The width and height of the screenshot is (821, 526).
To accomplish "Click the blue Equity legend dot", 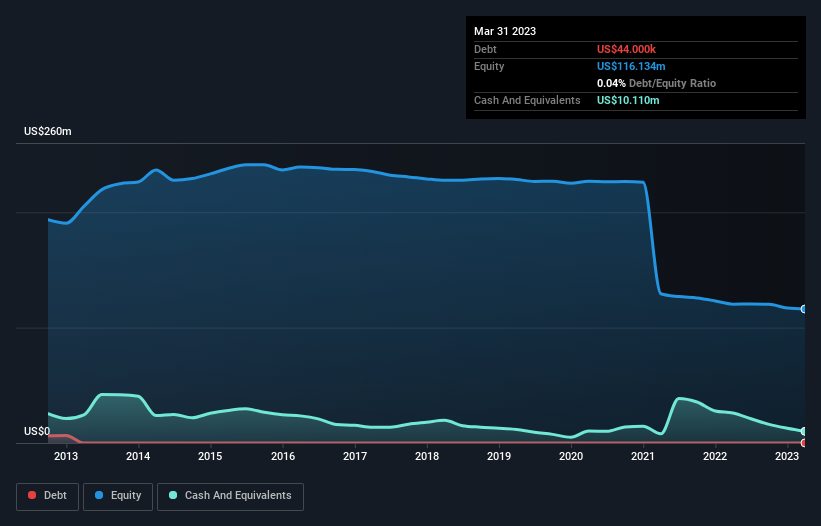I will (99, 495).
